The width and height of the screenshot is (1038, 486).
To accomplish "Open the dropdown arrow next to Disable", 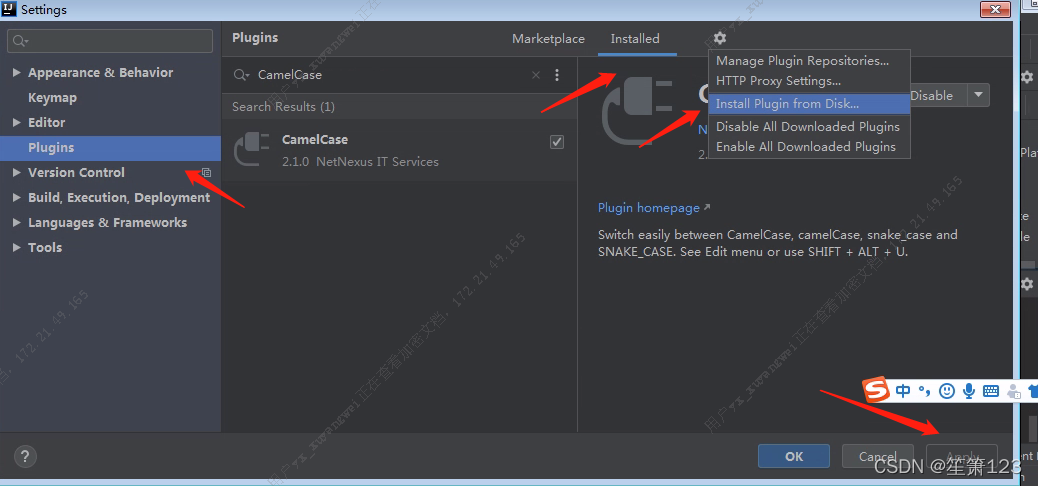I will pos(978,95).
